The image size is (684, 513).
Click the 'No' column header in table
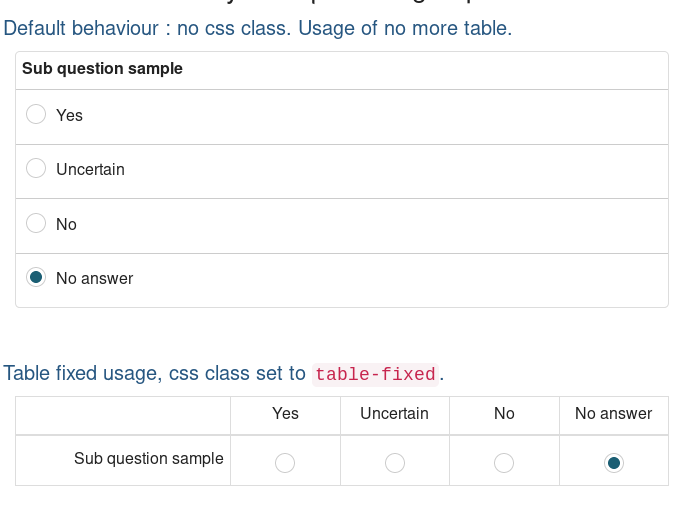504,414
